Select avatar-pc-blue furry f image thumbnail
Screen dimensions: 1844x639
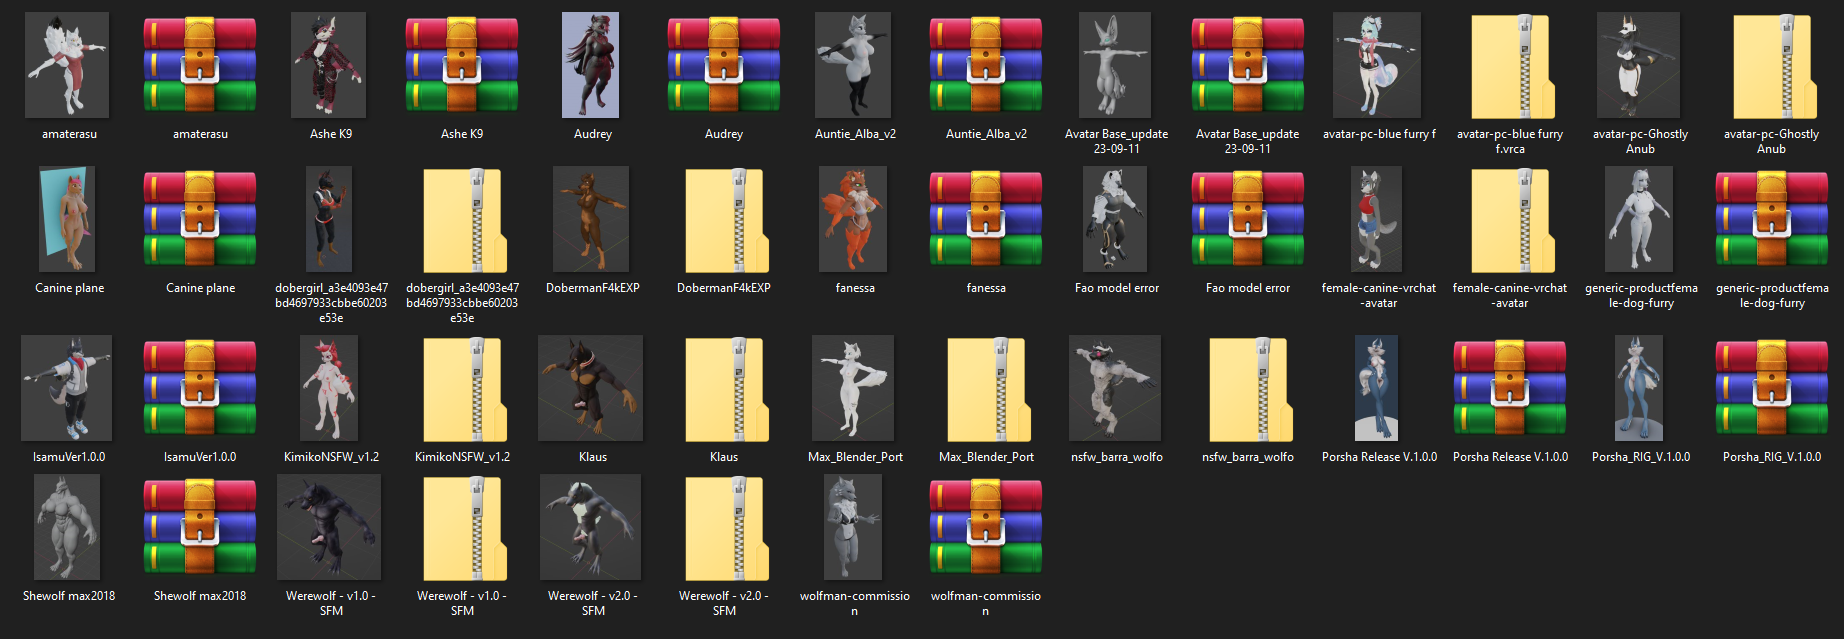coord(1377,65)
